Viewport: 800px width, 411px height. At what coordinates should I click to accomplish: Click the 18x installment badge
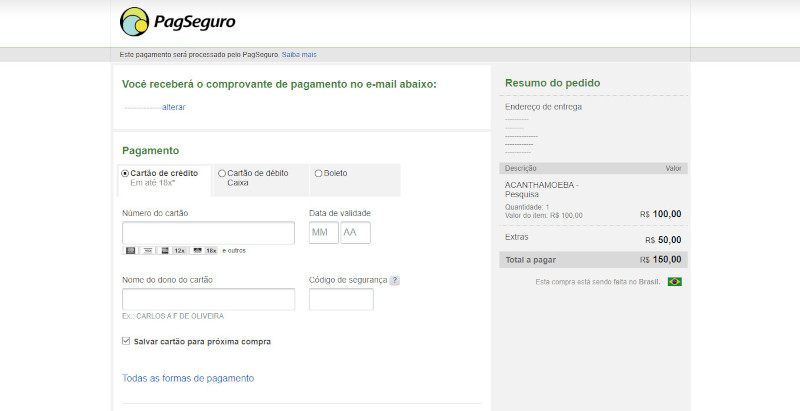coord(211,250)
